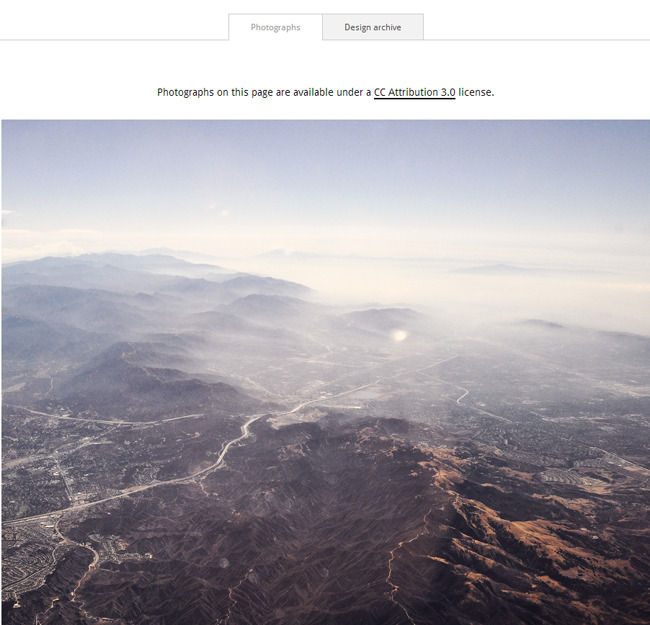
Task: Click the 'Photographs on this page' sentence start
Action: tap(203, 92)
